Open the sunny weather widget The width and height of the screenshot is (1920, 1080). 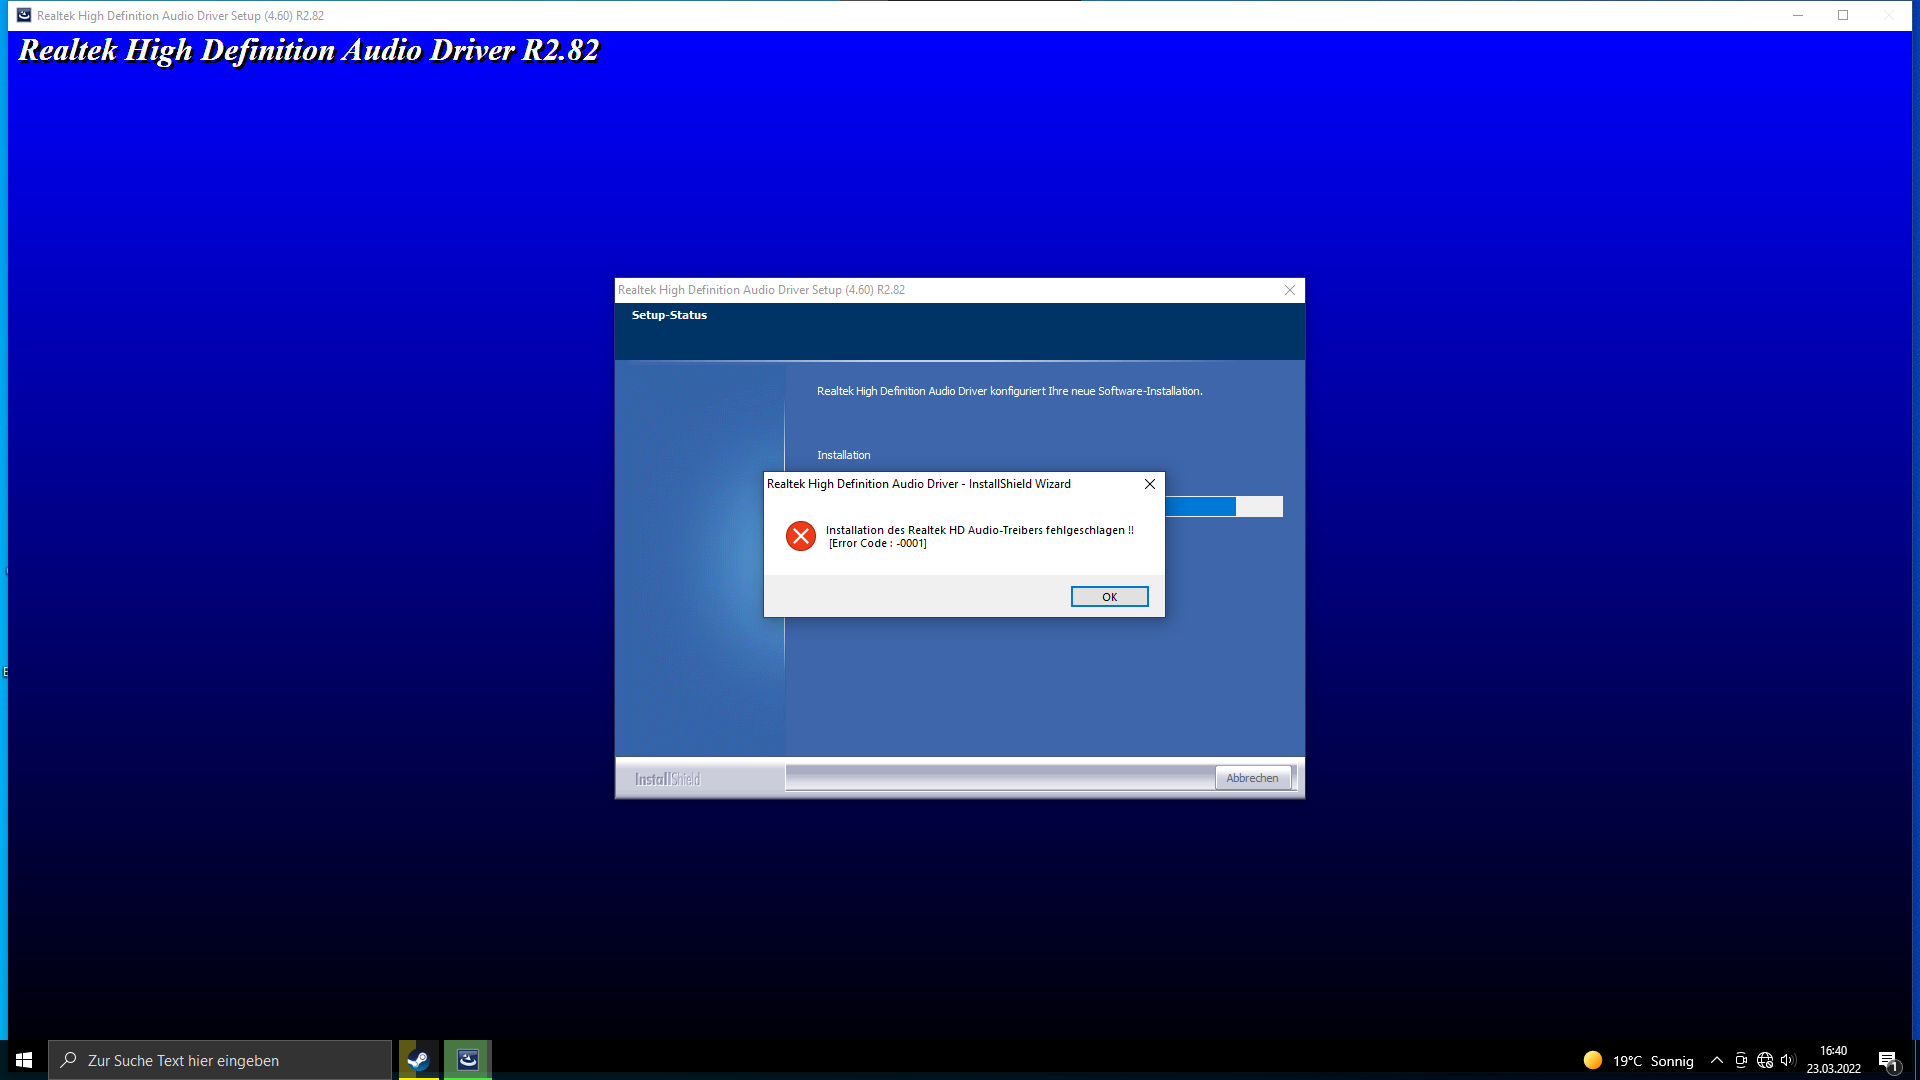click(1638, 1060)
